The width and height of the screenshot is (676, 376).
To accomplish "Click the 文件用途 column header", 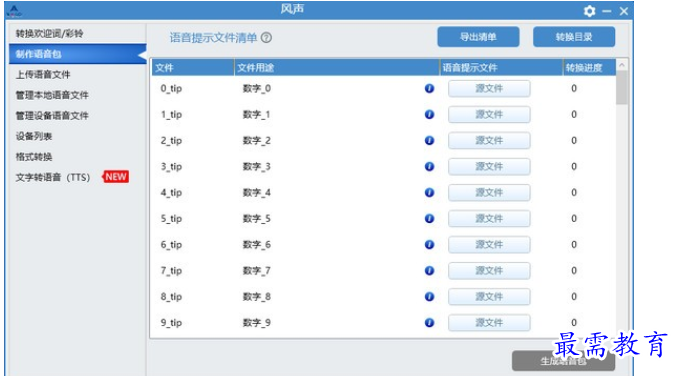I will (x=337, y=68).
